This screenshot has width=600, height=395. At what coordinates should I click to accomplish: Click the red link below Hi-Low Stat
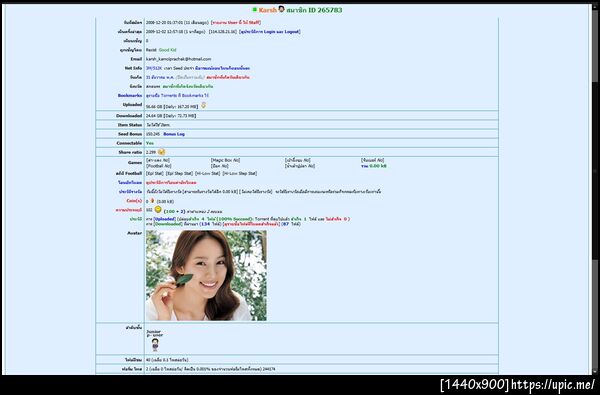point(171,183)
